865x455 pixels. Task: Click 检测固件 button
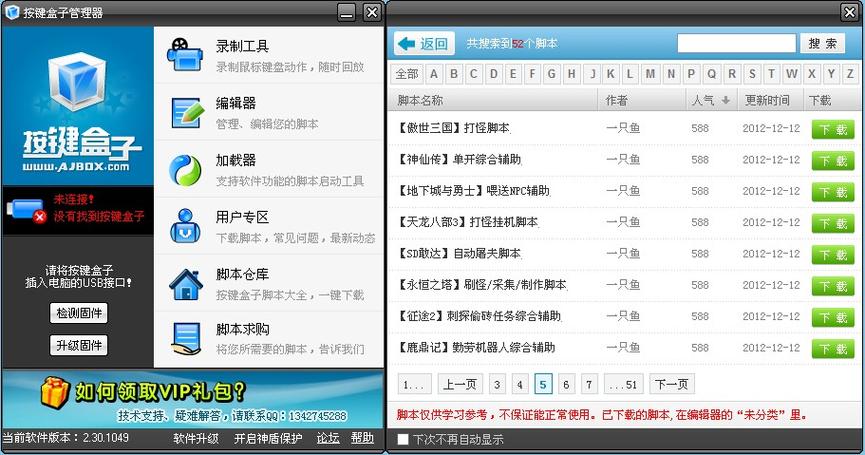pyautogui.click(x=78, y=313)
